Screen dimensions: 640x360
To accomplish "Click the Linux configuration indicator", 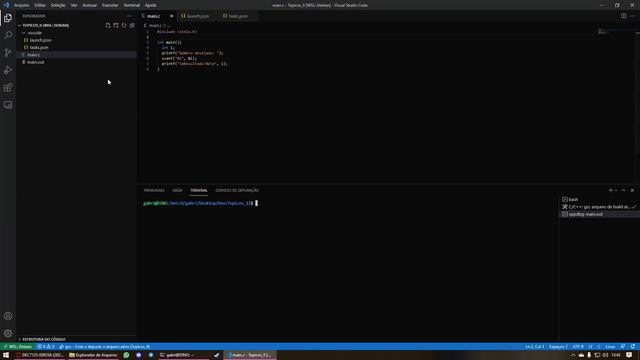I will click(610, 347).
